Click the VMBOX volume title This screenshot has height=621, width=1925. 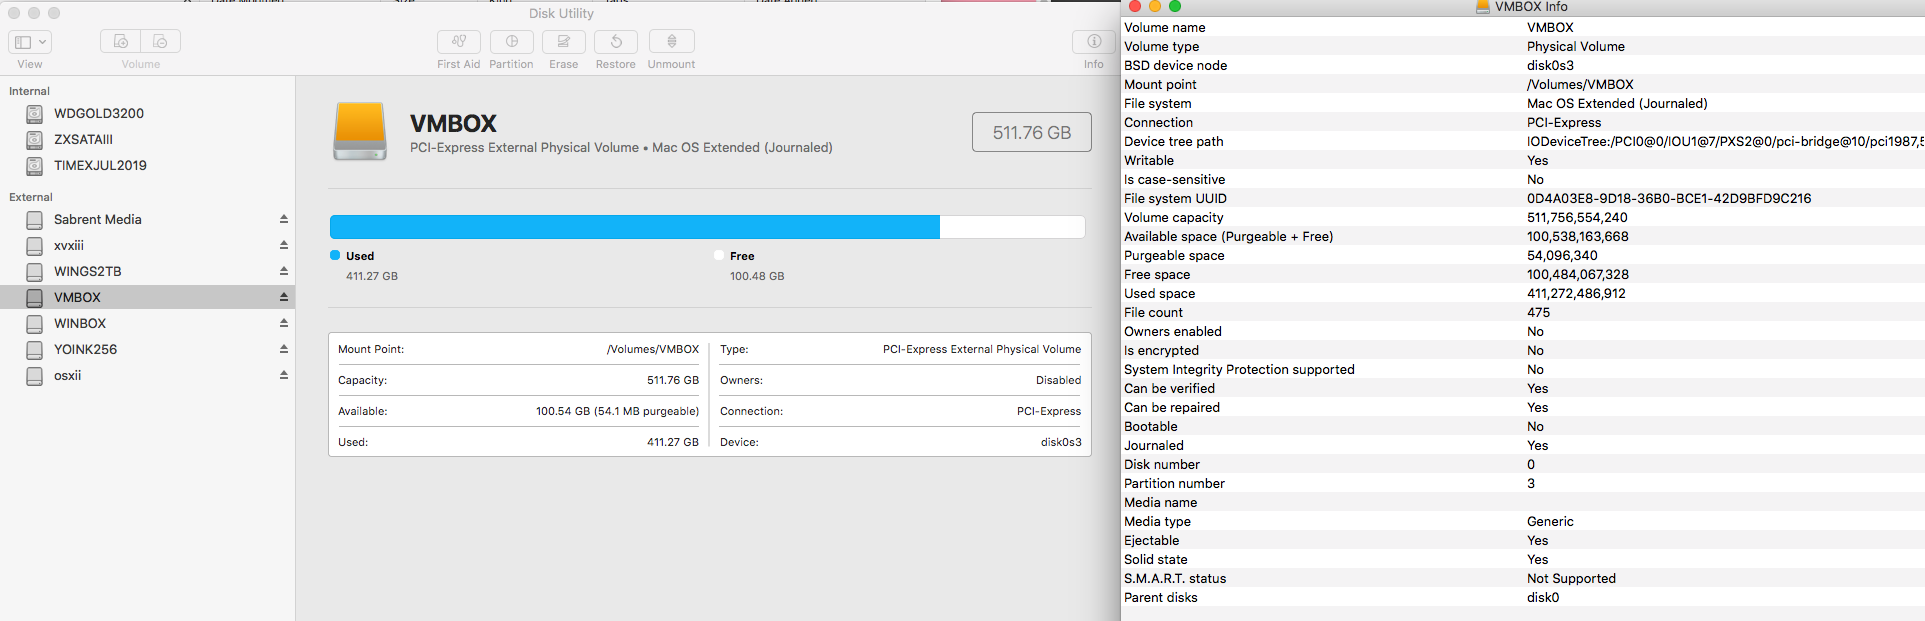(x=453, y=123)
